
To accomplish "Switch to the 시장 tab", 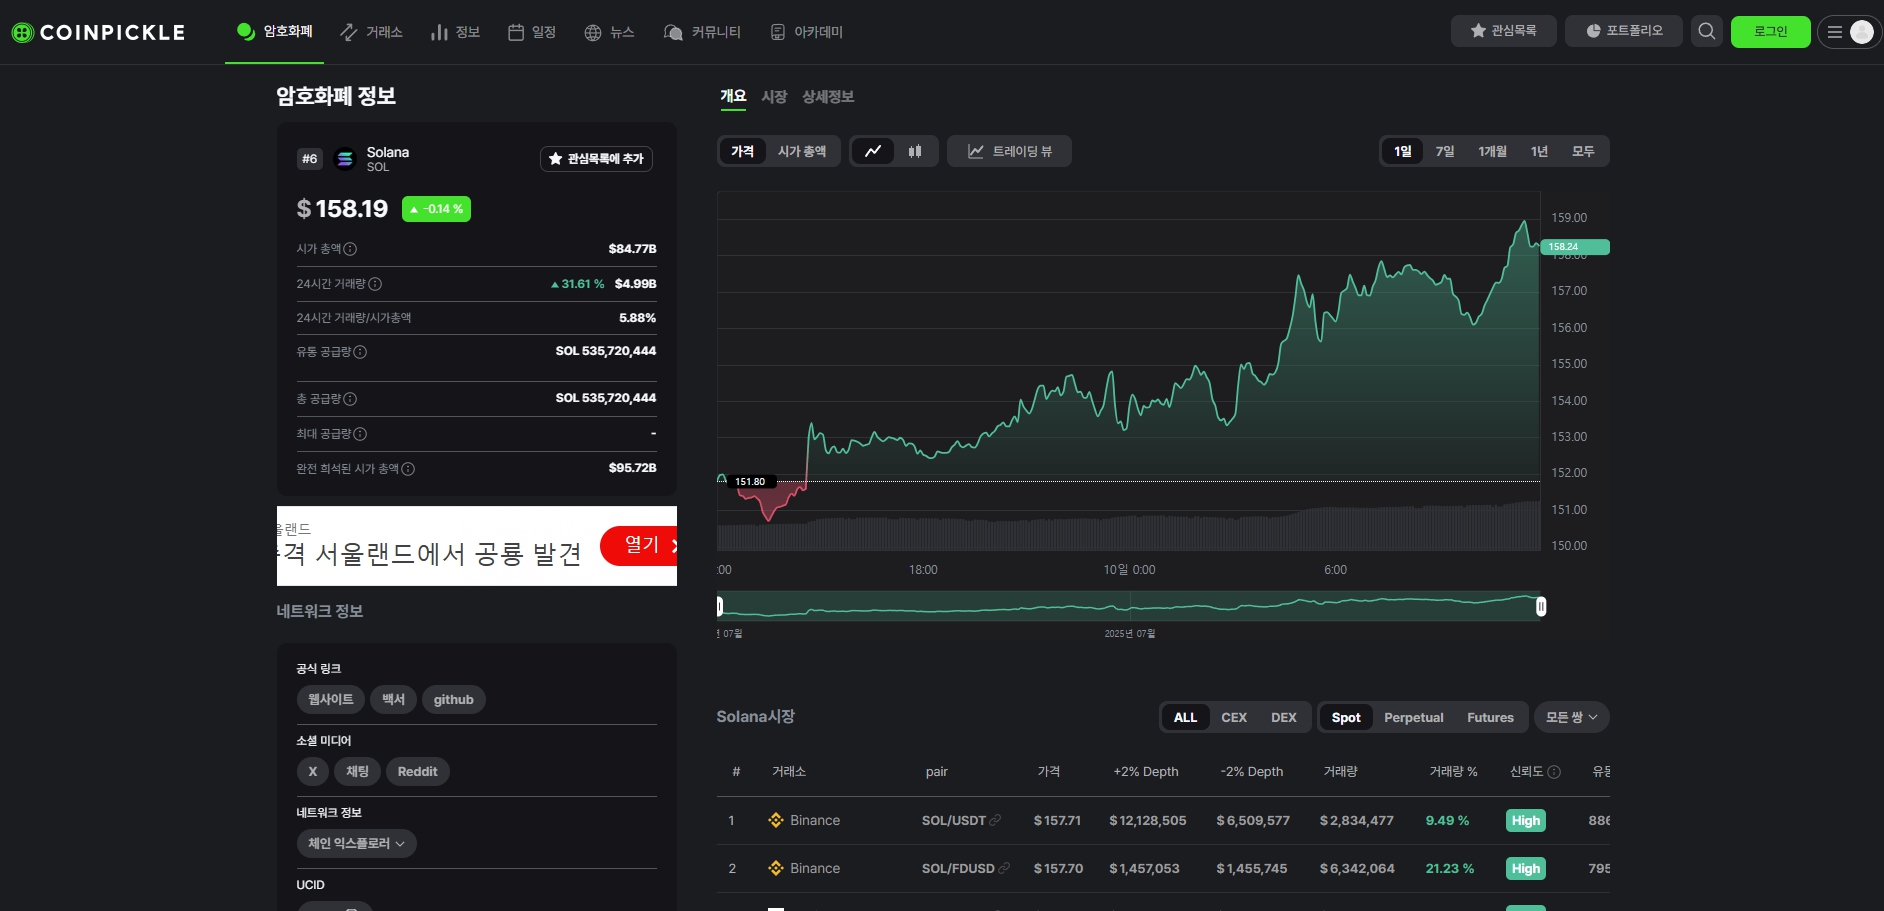I will pos(774,97).
